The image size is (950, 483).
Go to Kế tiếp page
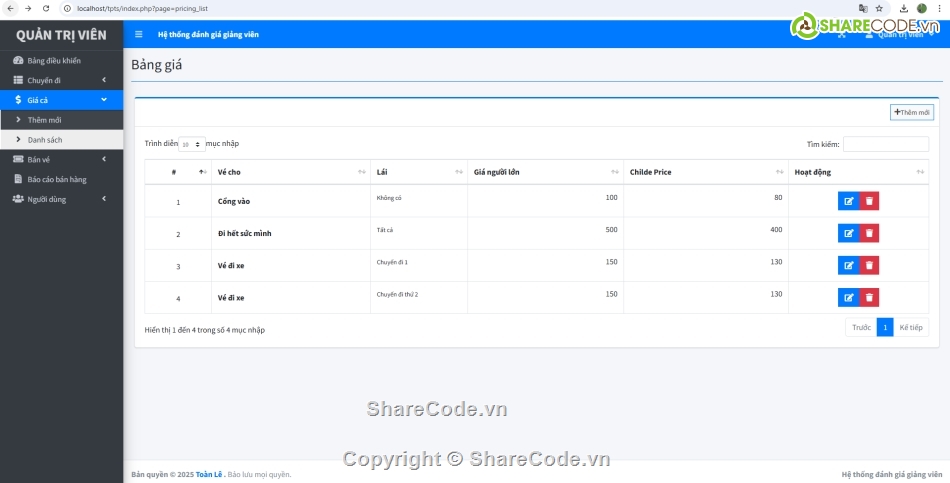coord(911,328)
